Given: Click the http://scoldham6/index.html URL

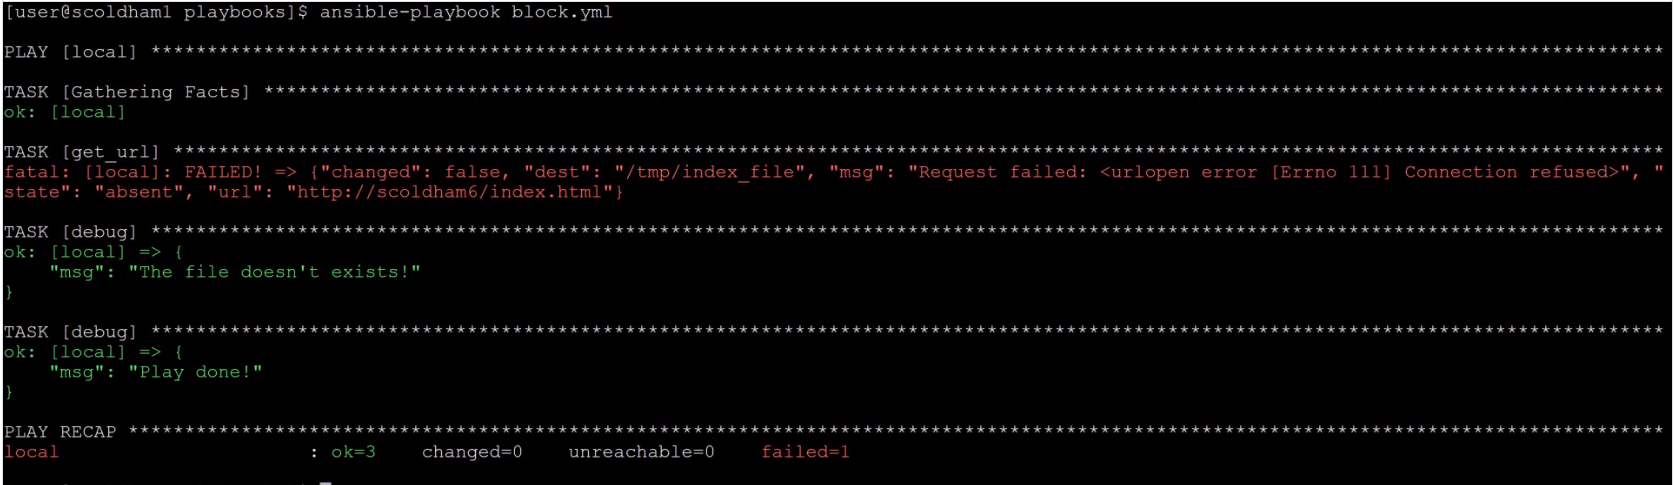Looking at the screenshot, I should pos(449,192).
